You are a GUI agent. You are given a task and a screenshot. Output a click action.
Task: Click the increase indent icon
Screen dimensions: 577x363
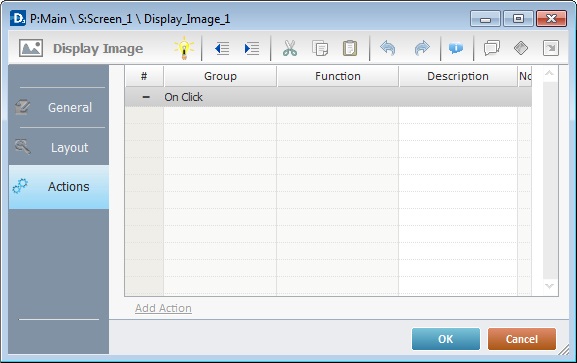tap(252, 48)
